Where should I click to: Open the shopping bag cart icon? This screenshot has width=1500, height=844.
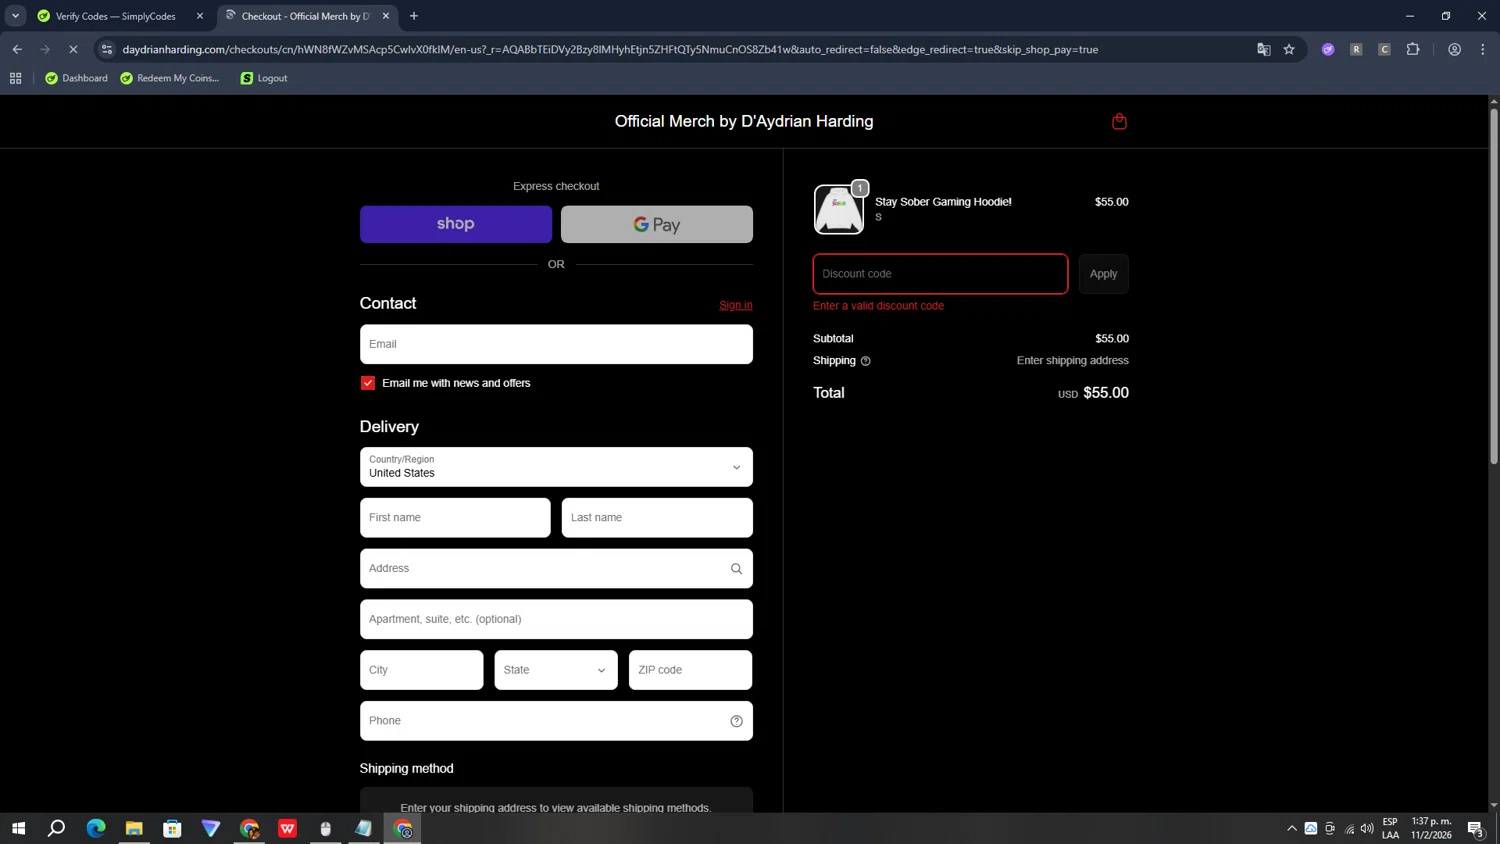(x=1119, y=121)
